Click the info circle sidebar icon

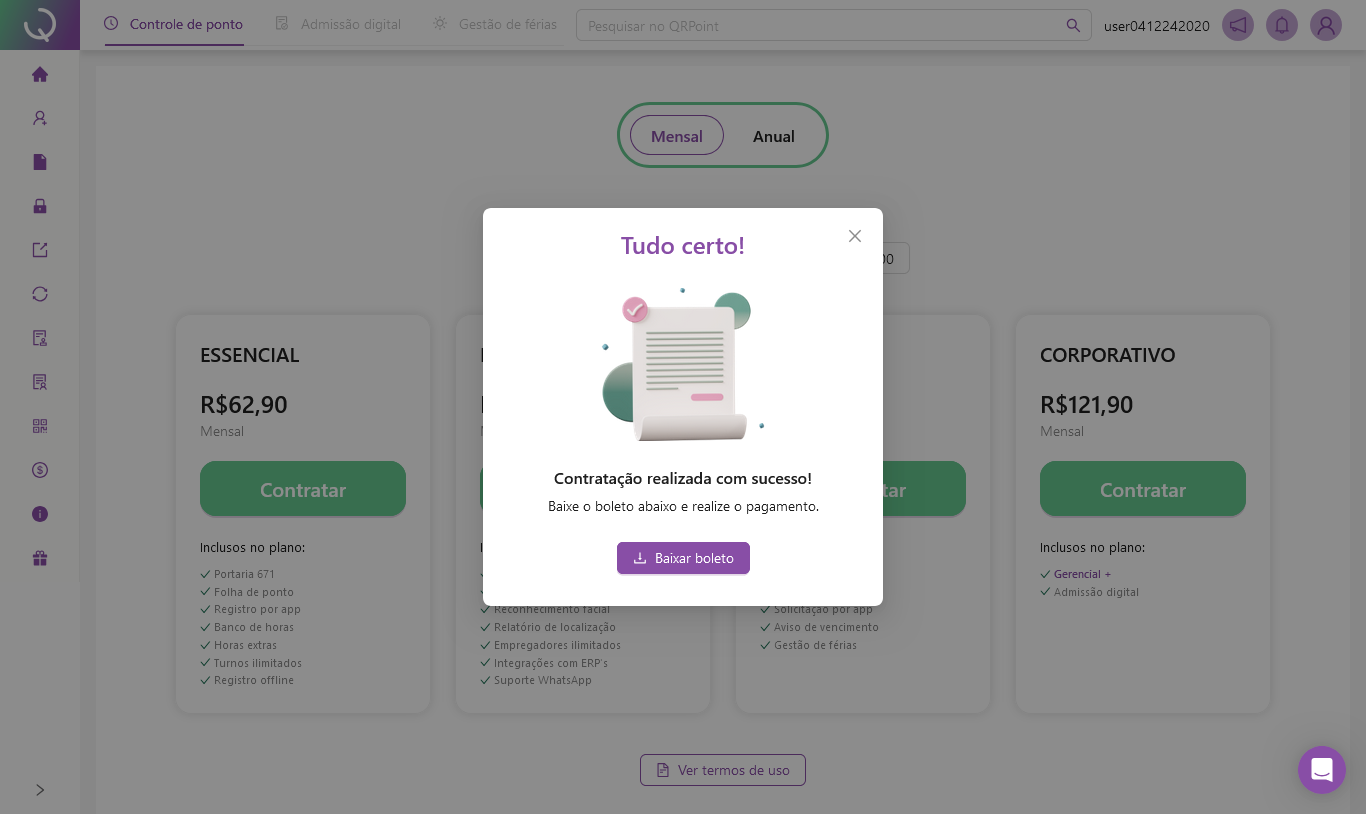(x=40, y=514)
